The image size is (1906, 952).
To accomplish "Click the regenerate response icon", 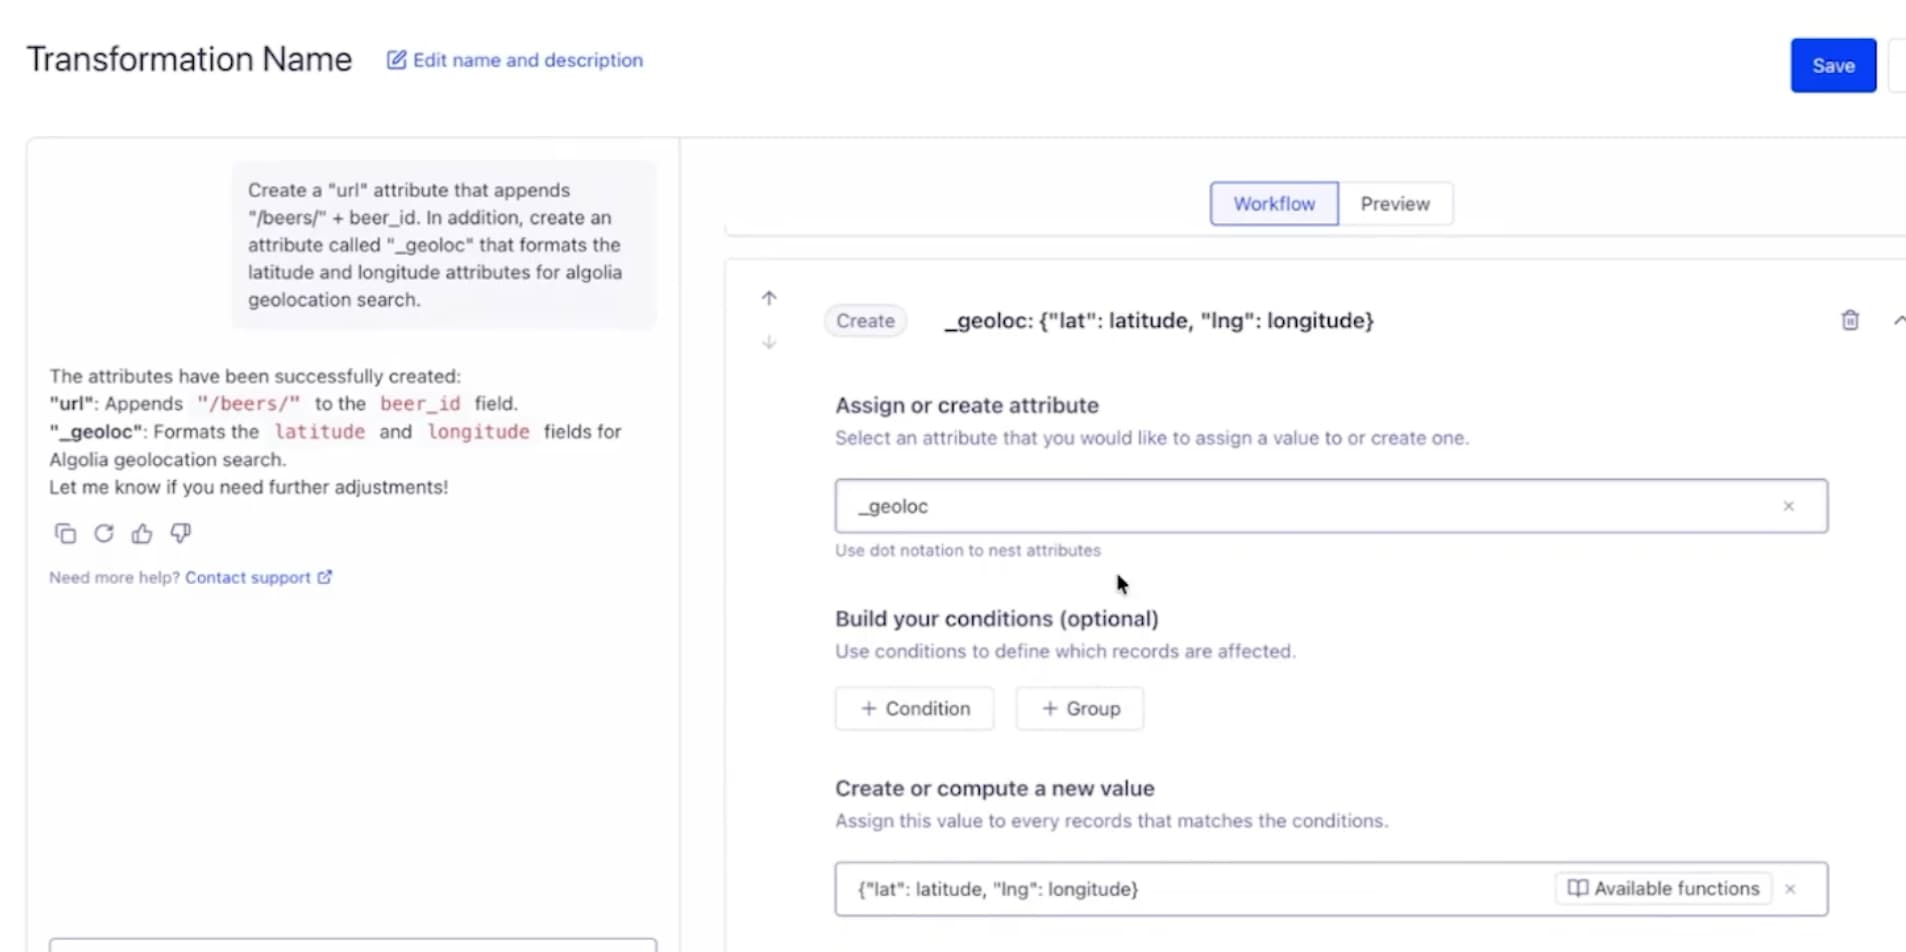I will click(104, 534).
